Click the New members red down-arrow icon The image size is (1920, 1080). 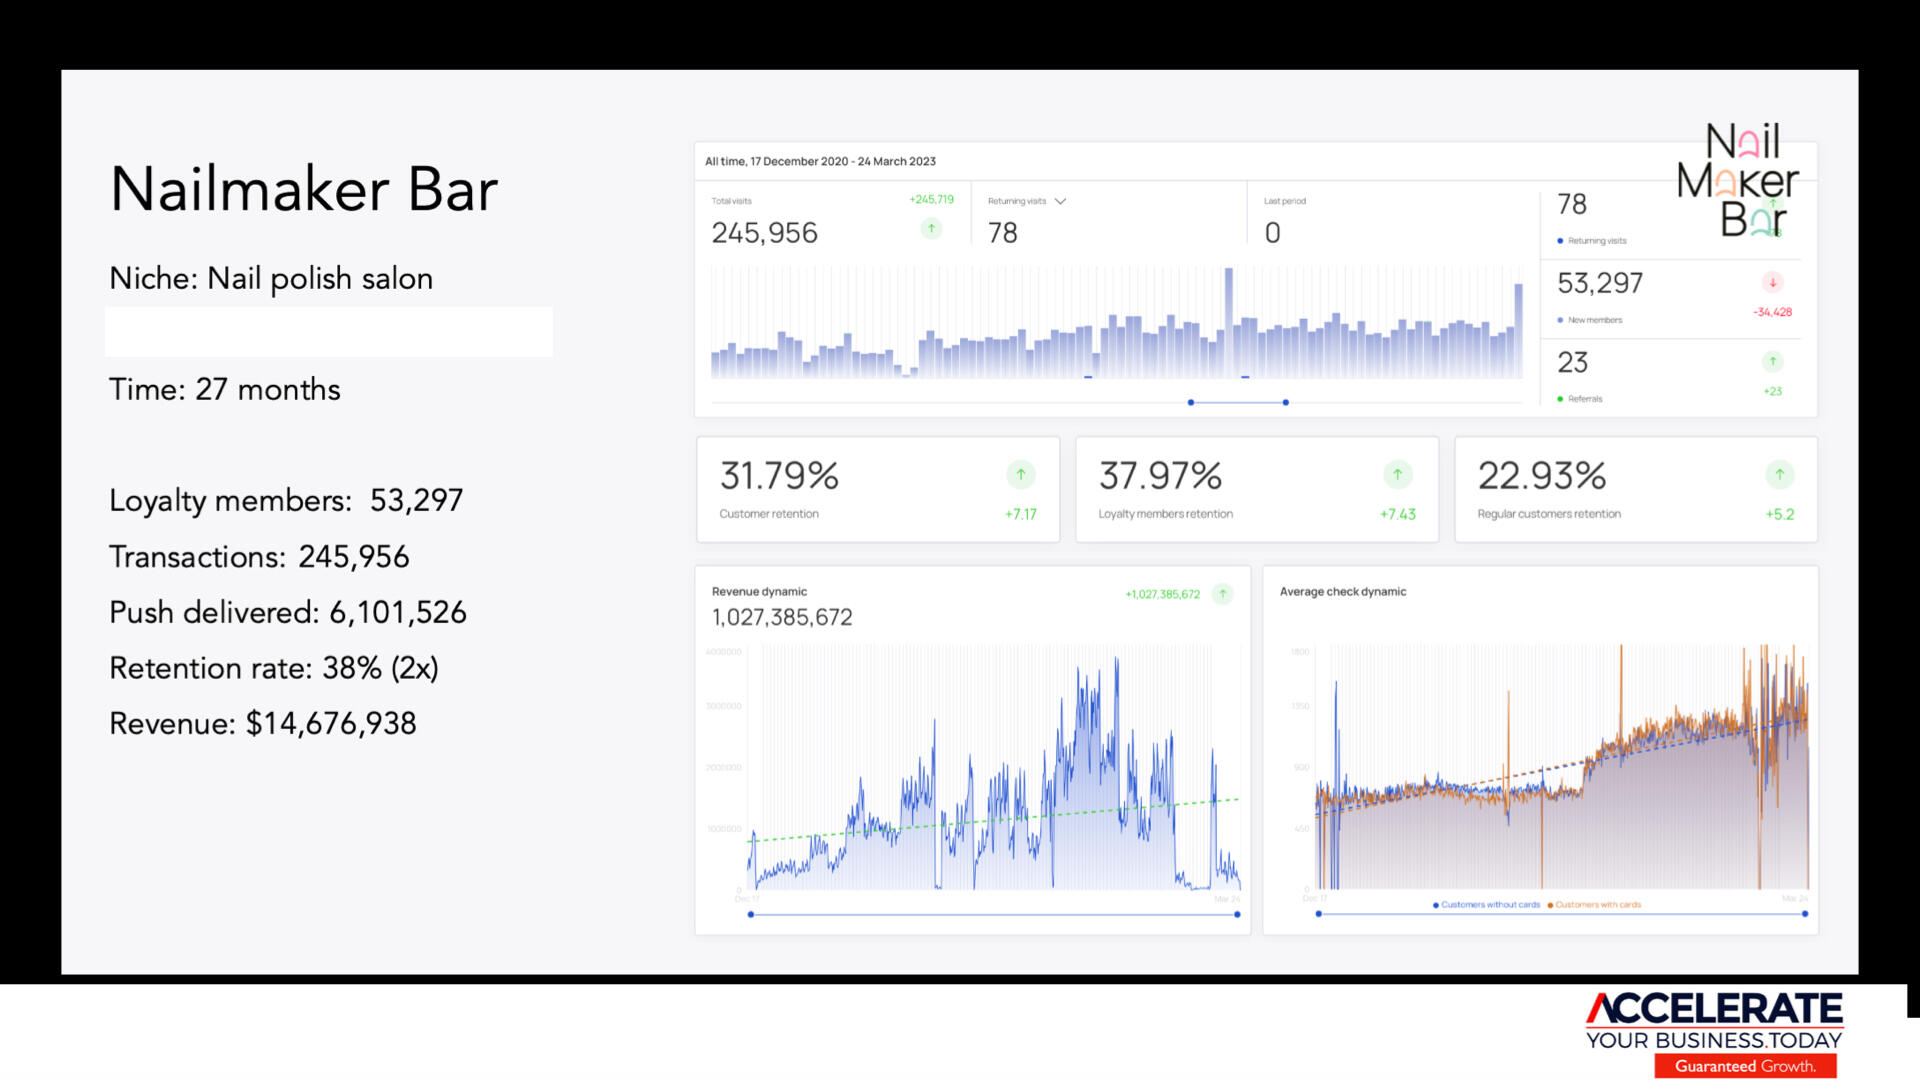tap(1772, 283)
